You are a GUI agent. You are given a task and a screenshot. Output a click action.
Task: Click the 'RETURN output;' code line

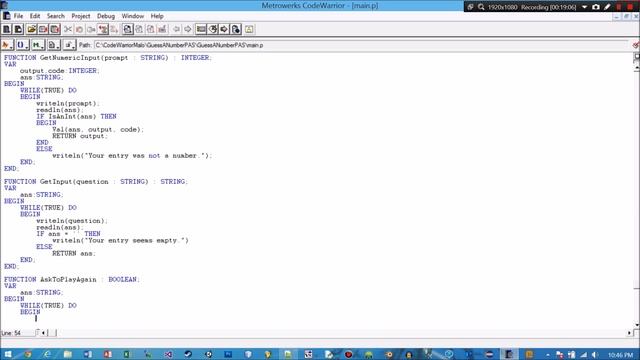(80, 136)
